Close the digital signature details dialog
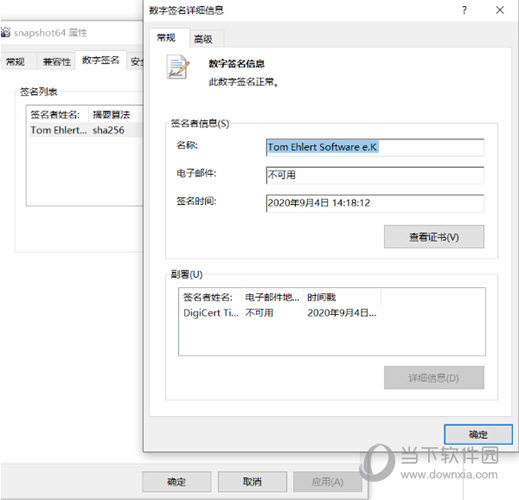This screenshot has height=500, width=519. pyautogui.click(x=500, y=10)
